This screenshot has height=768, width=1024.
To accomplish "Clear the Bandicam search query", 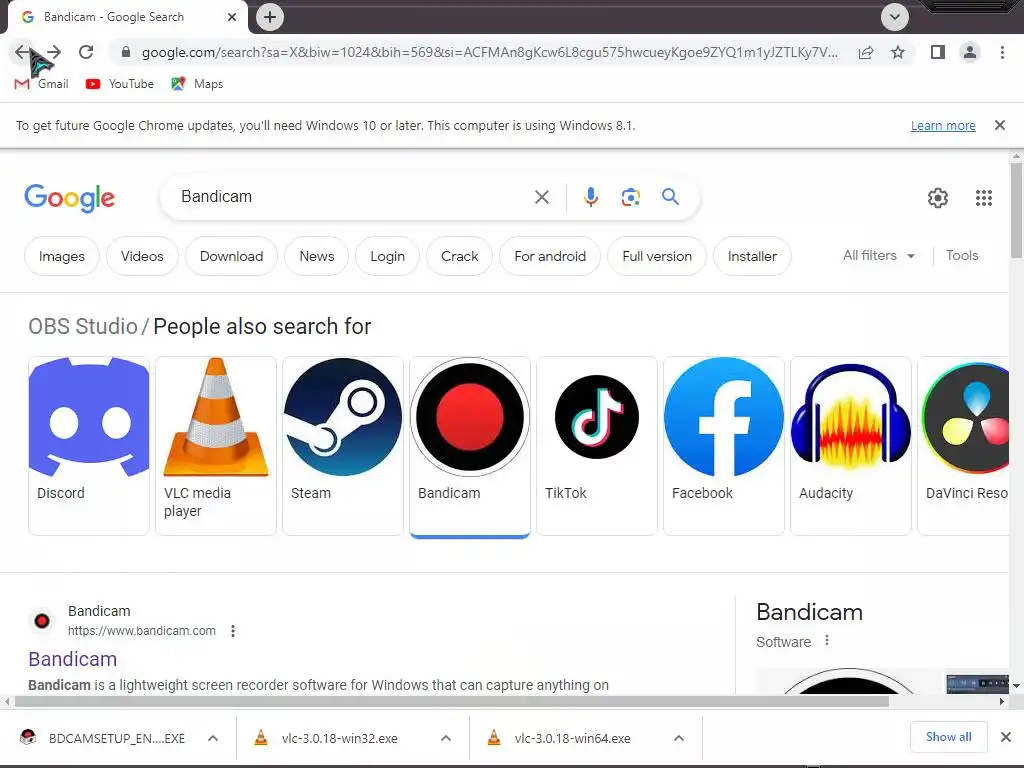I will (541, 197).
